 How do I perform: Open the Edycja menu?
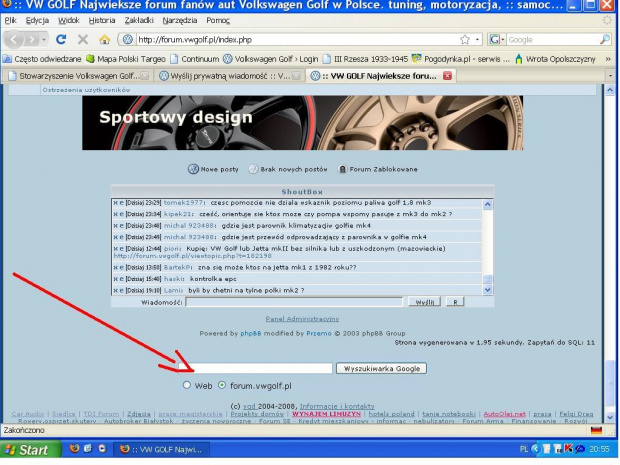pos(37,20)
